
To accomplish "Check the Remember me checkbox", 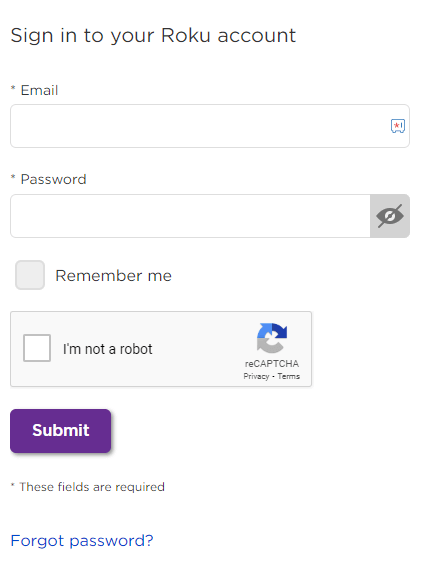I will coord(30,275).
